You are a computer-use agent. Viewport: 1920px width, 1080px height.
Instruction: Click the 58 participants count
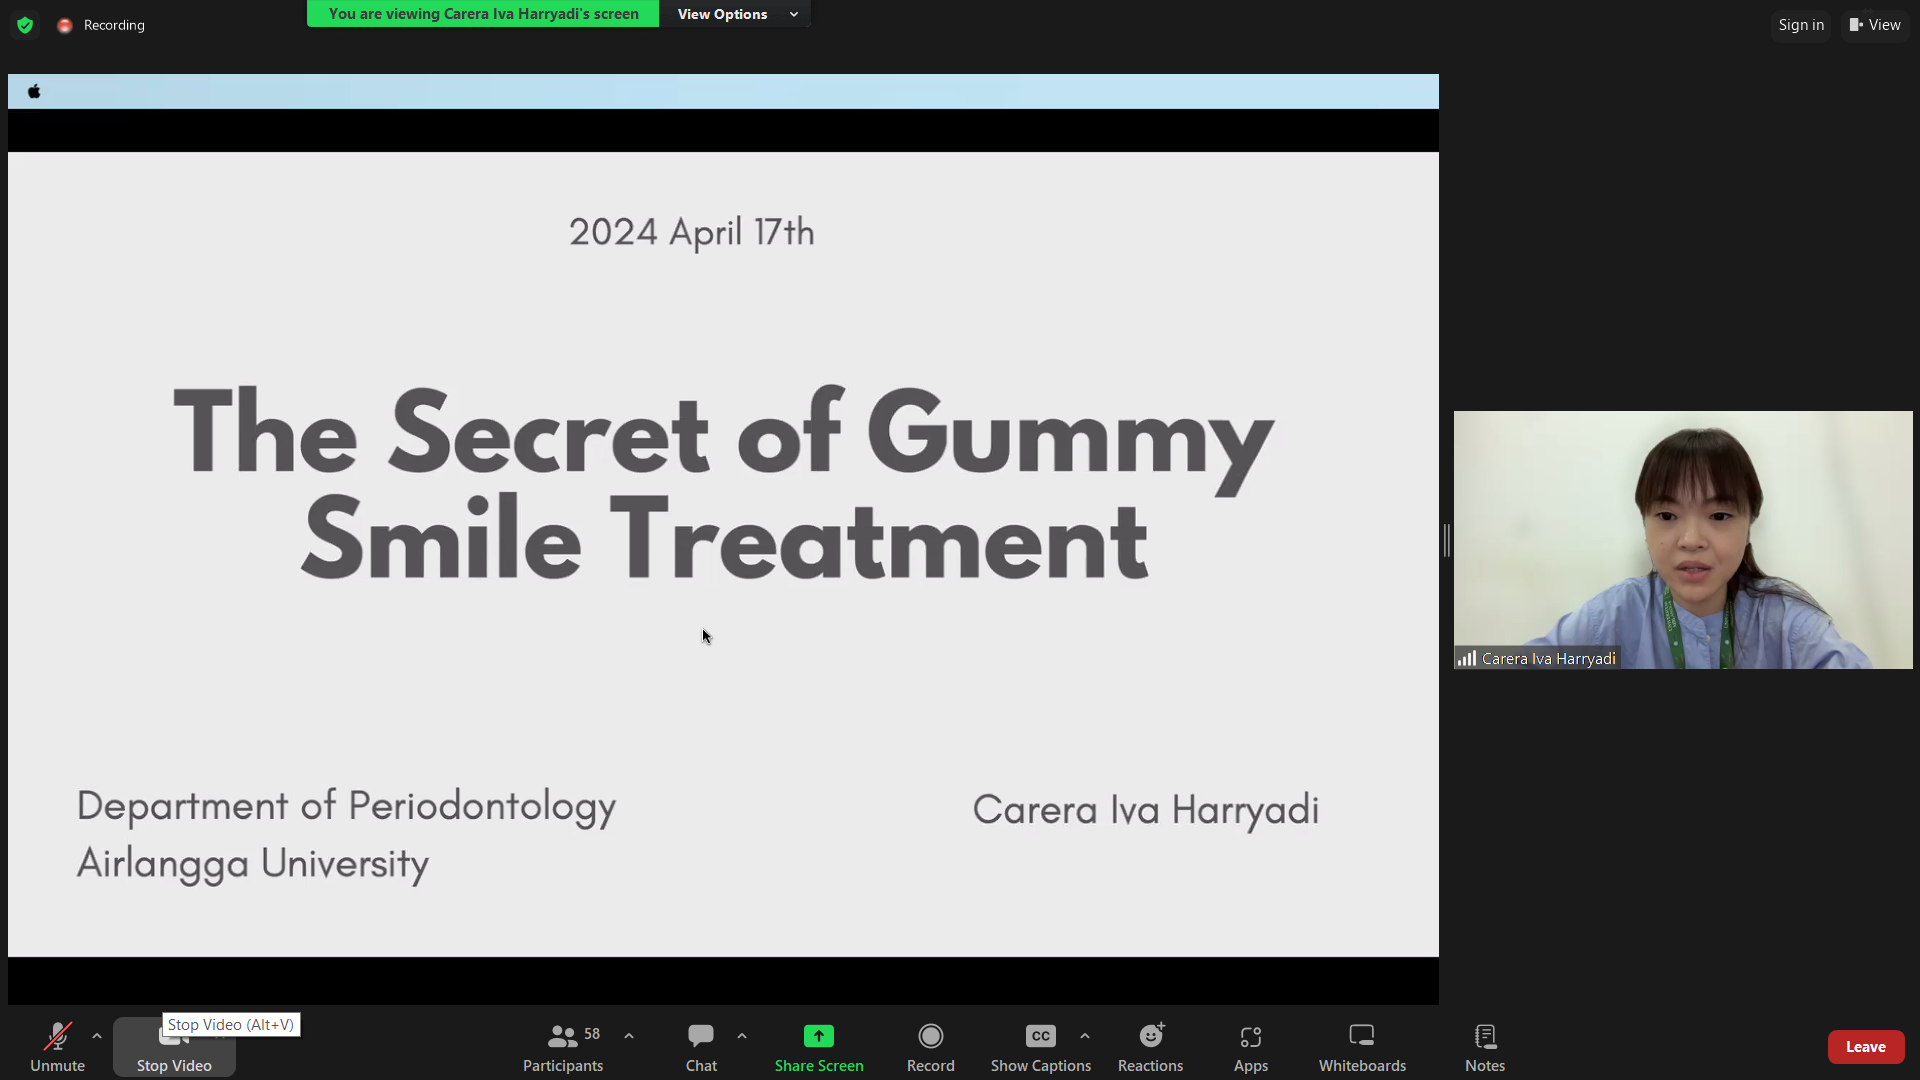point(592,1034)
